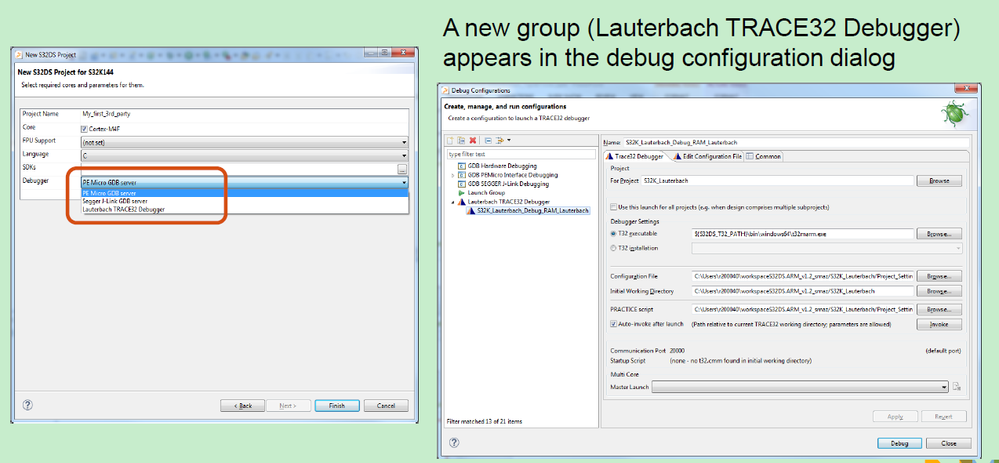This screenshot has width=999, height=463.
Task: Click the Invoke button
Action: [939, 324]
